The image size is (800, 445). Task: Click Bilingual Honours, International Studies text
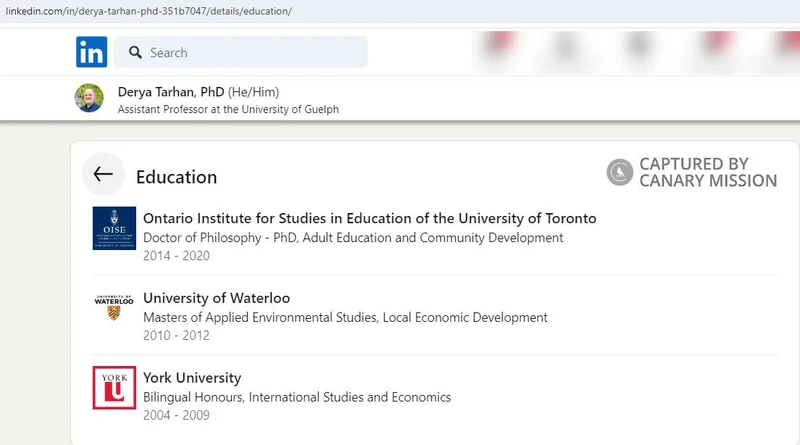297,397
